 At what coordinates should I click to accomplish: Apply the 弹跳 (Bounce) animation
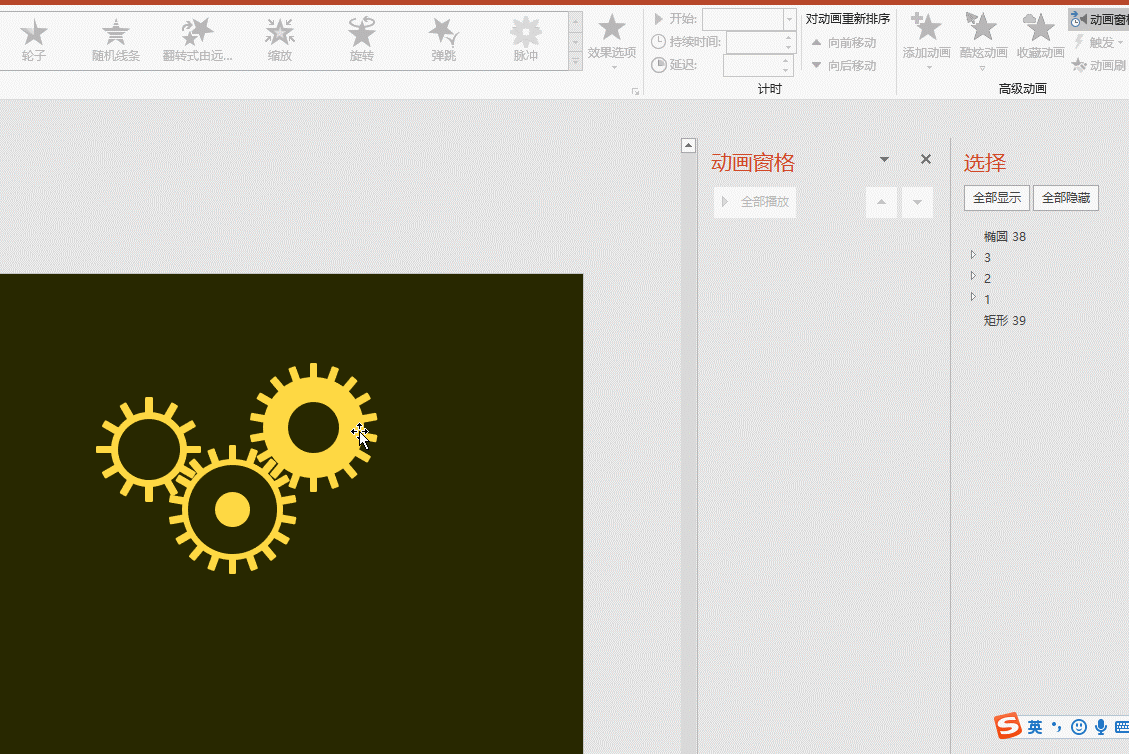point(443,40)
